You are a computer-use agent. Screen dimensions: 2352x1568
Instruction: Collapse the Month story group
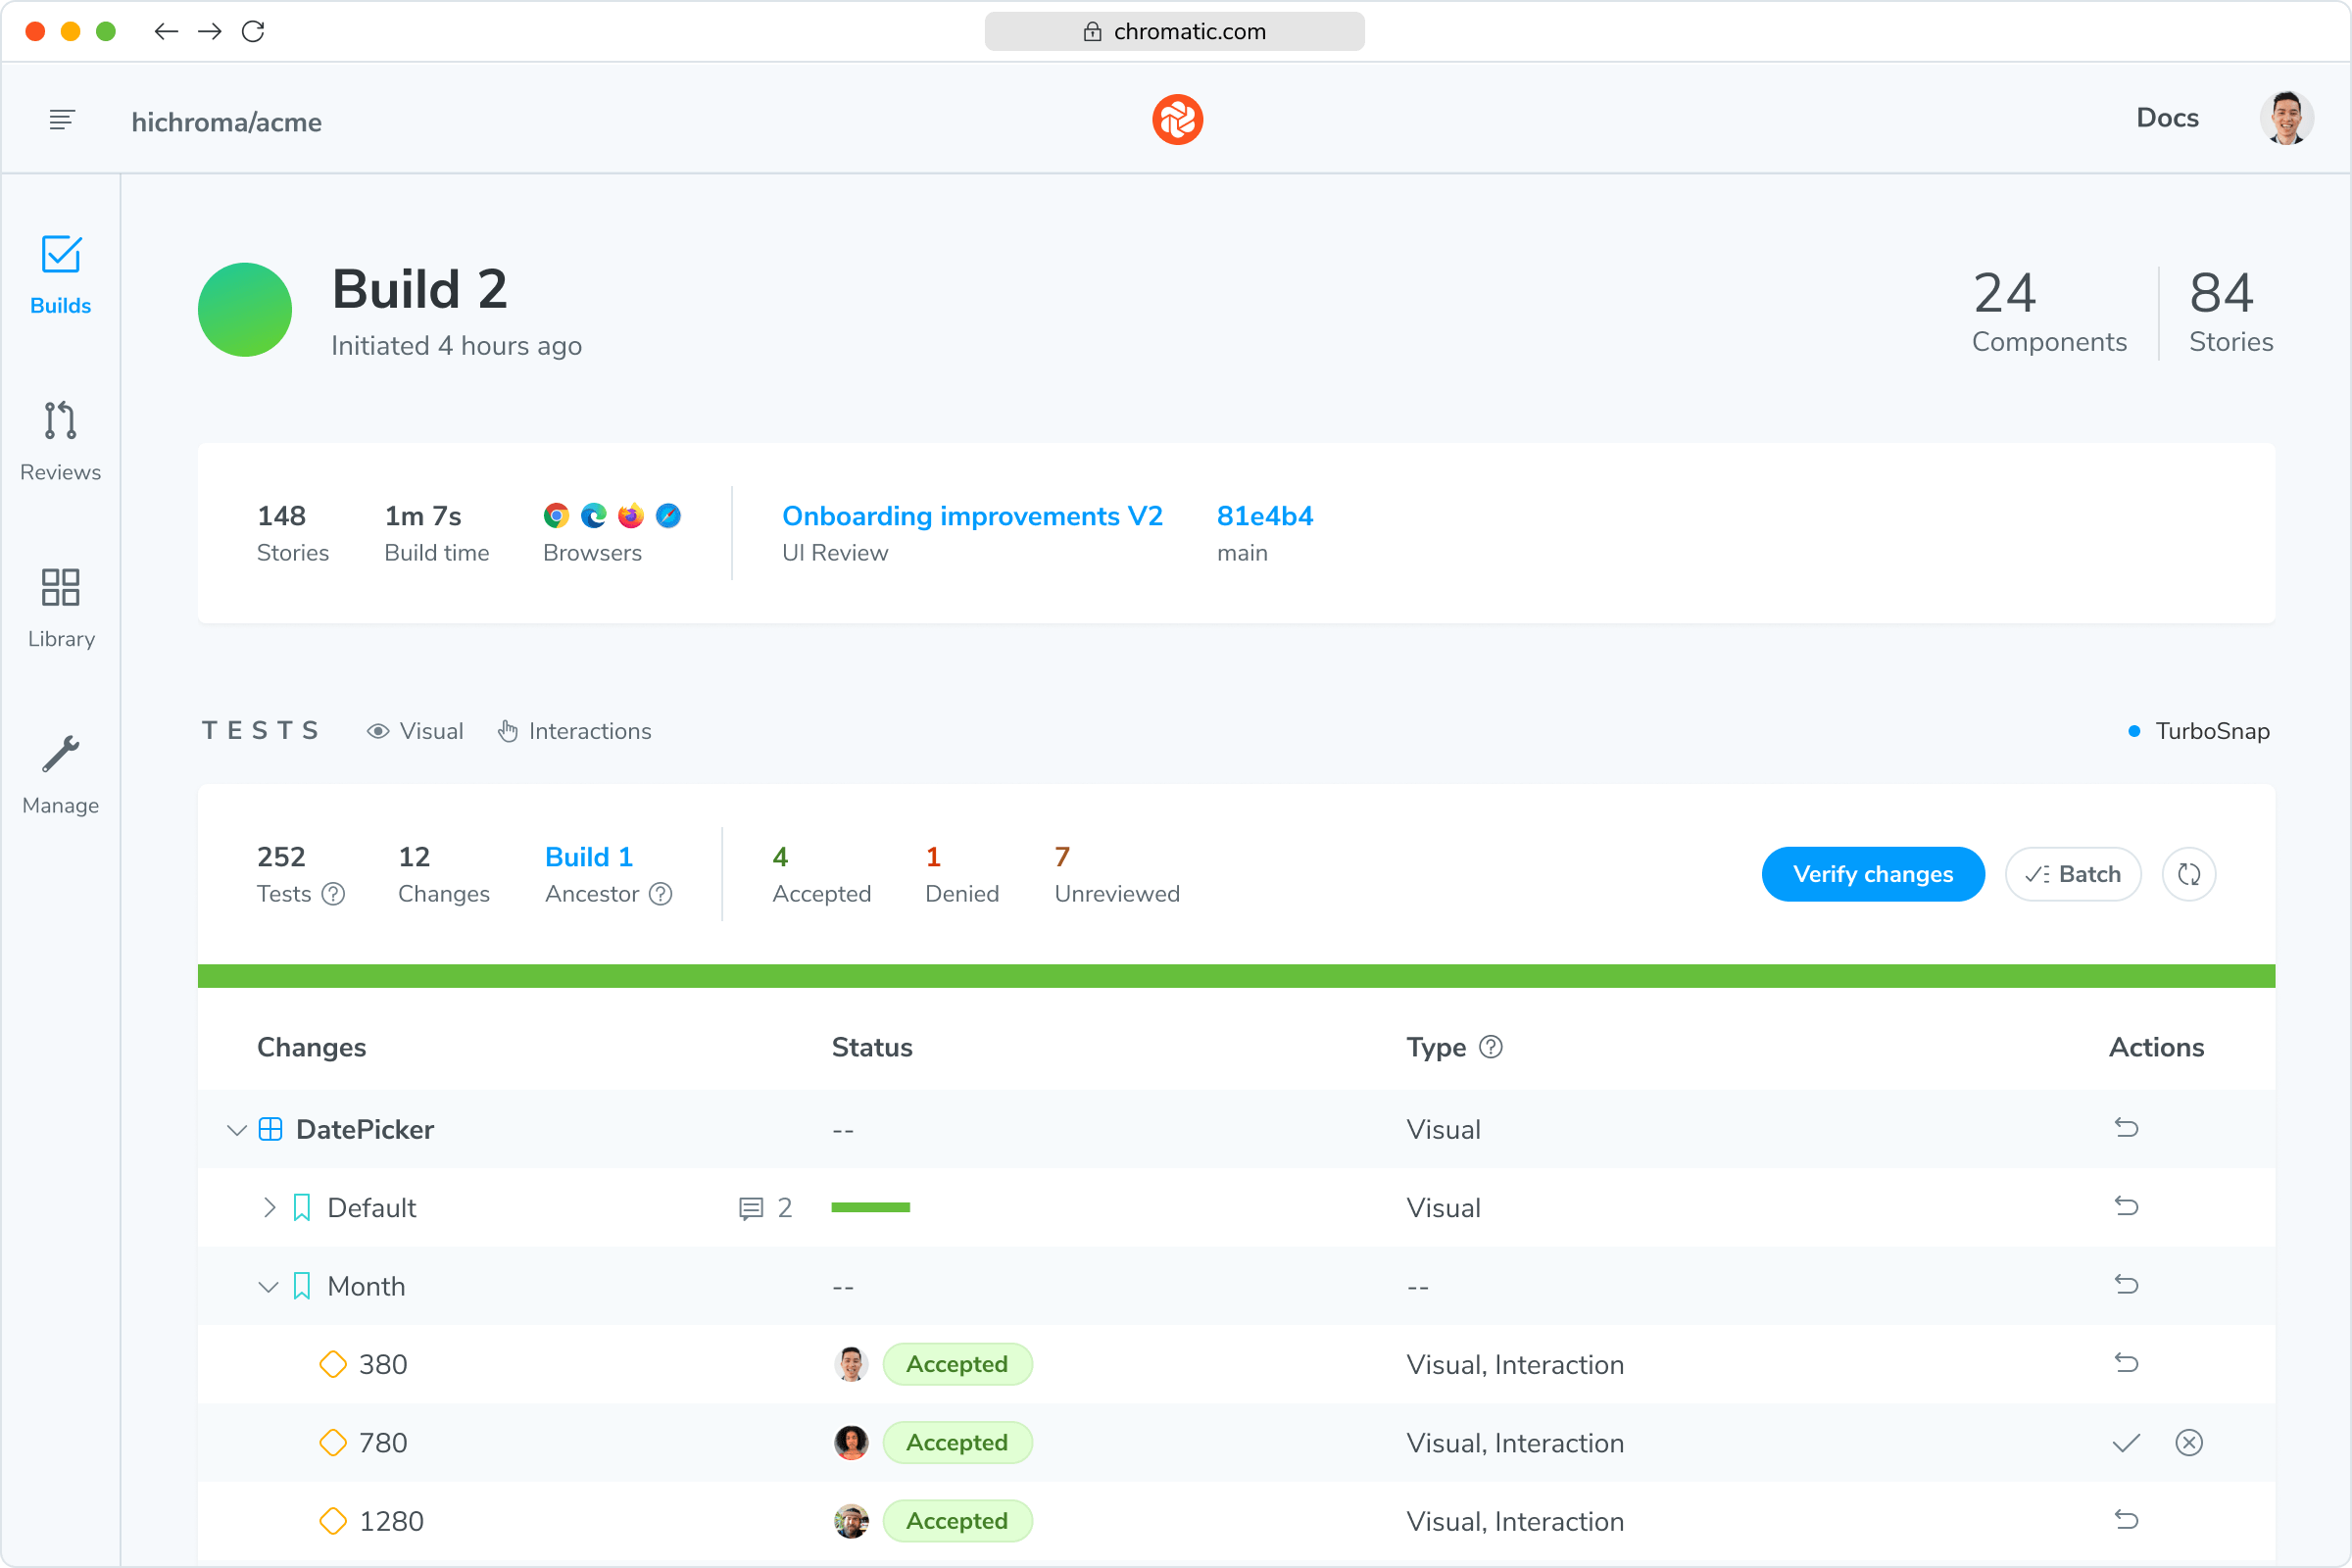coord(268,1286)
